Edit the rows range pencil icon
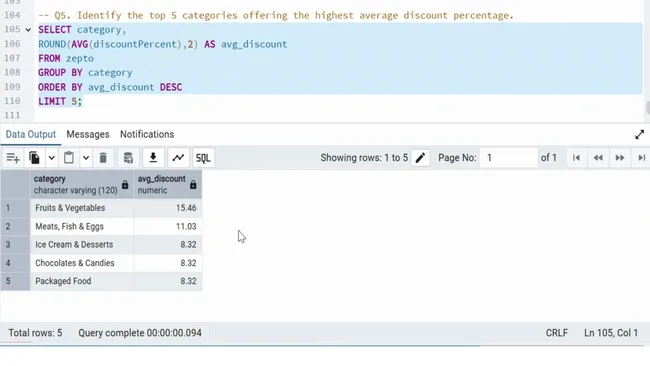The height and width of the screenshot is (366, 650). tap(420, 158)
